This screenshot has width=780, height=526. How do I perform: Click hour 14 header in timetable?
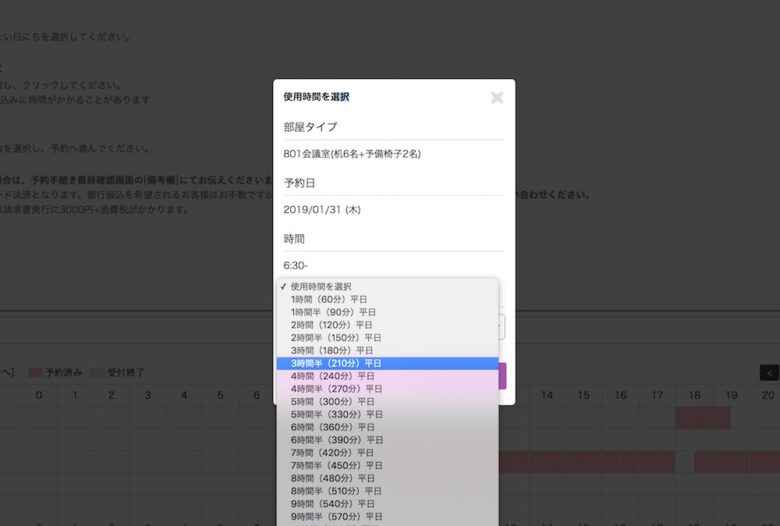tap(547, 395)
